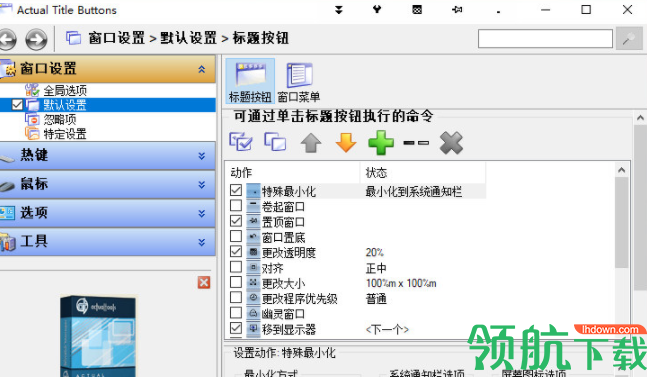Screen dimensions: 647x377
Task: Select 默认设置 tree item
Action: tap(65, 105)
